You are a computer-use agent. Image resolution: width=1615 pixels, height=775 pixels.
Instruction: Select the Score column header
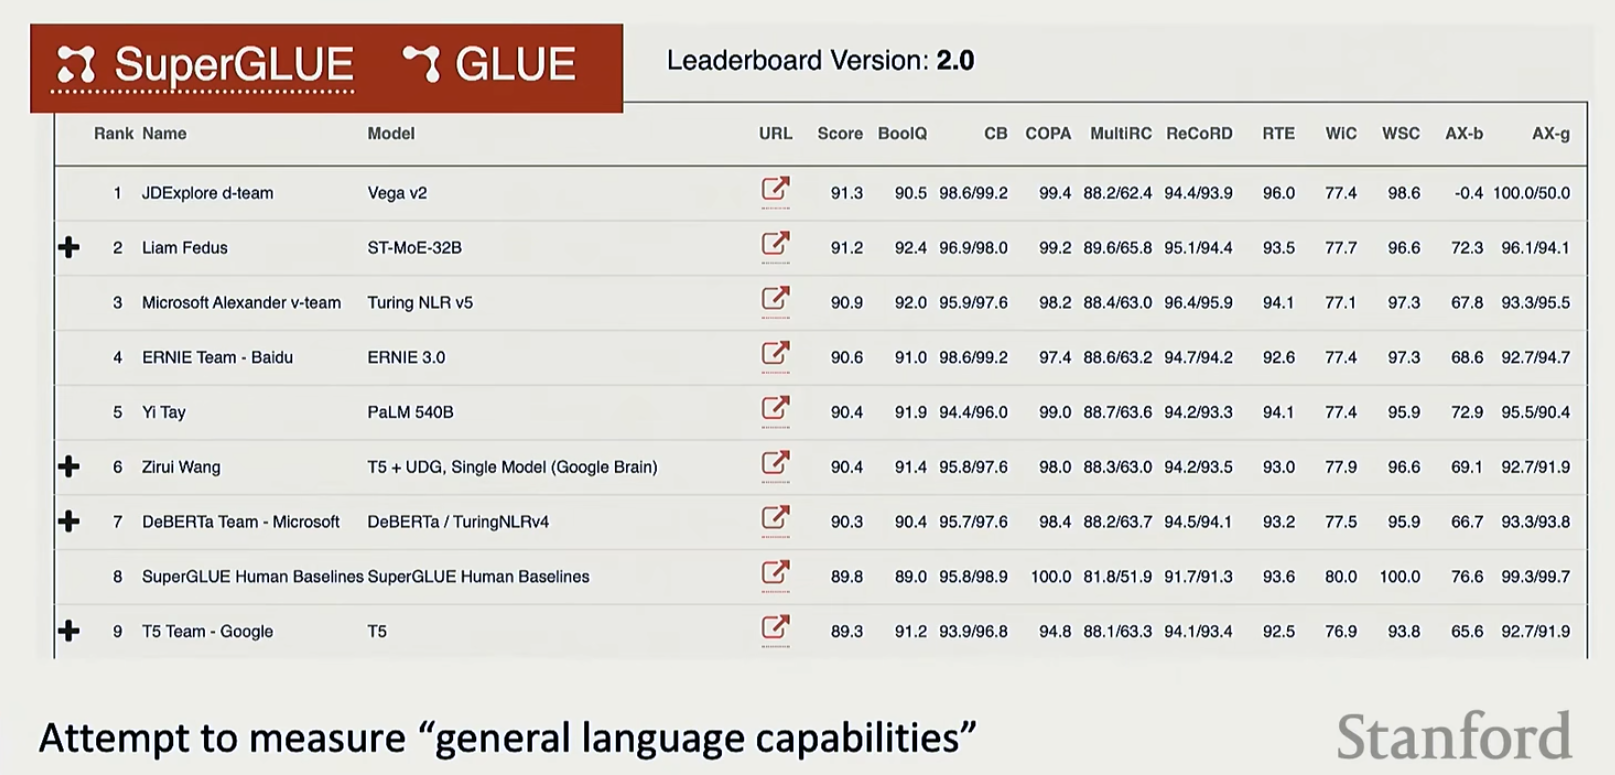pos(840,133)
